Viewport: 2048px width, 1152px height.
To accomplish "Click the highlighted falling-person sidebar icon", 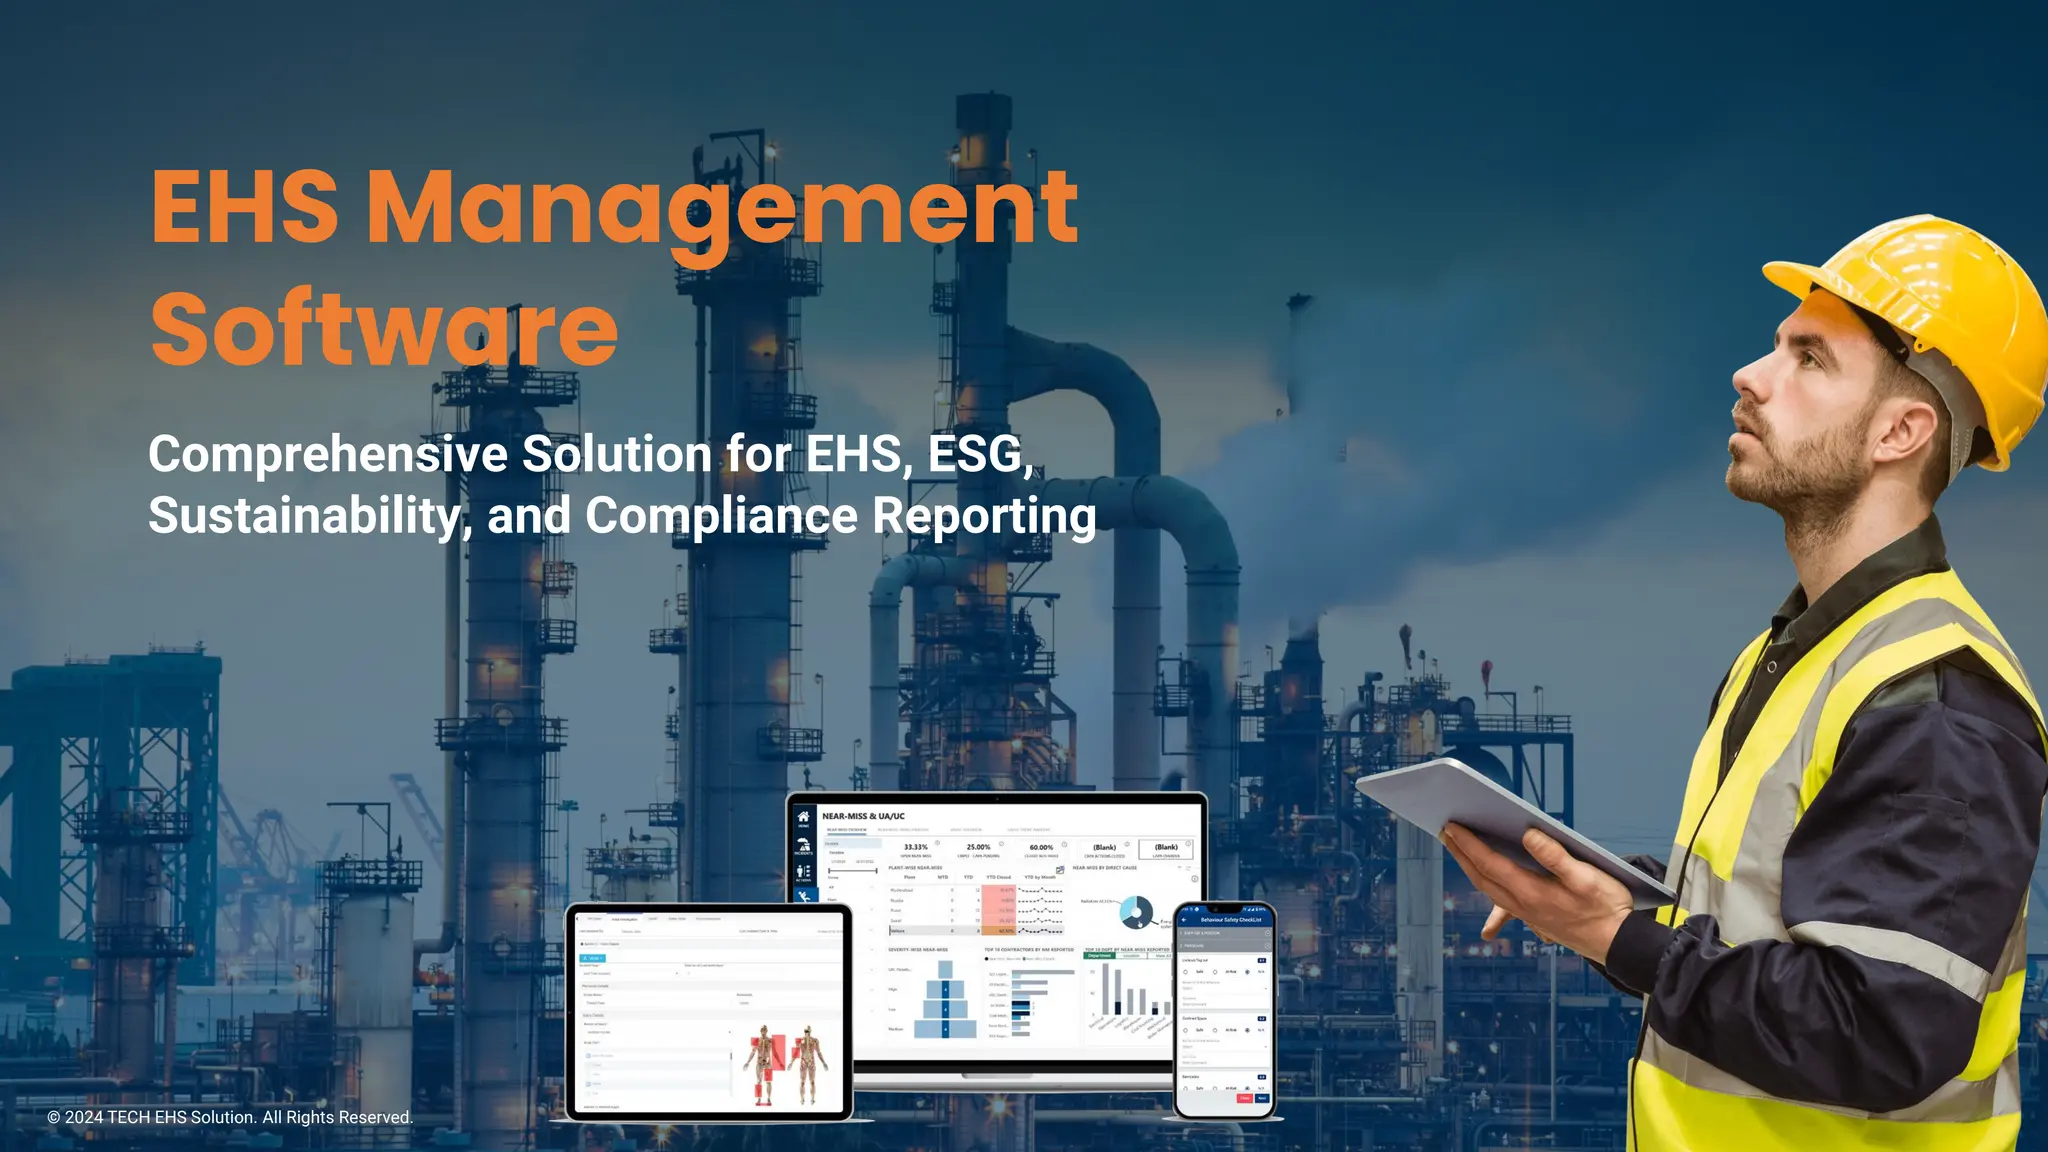I will [804, 896].
